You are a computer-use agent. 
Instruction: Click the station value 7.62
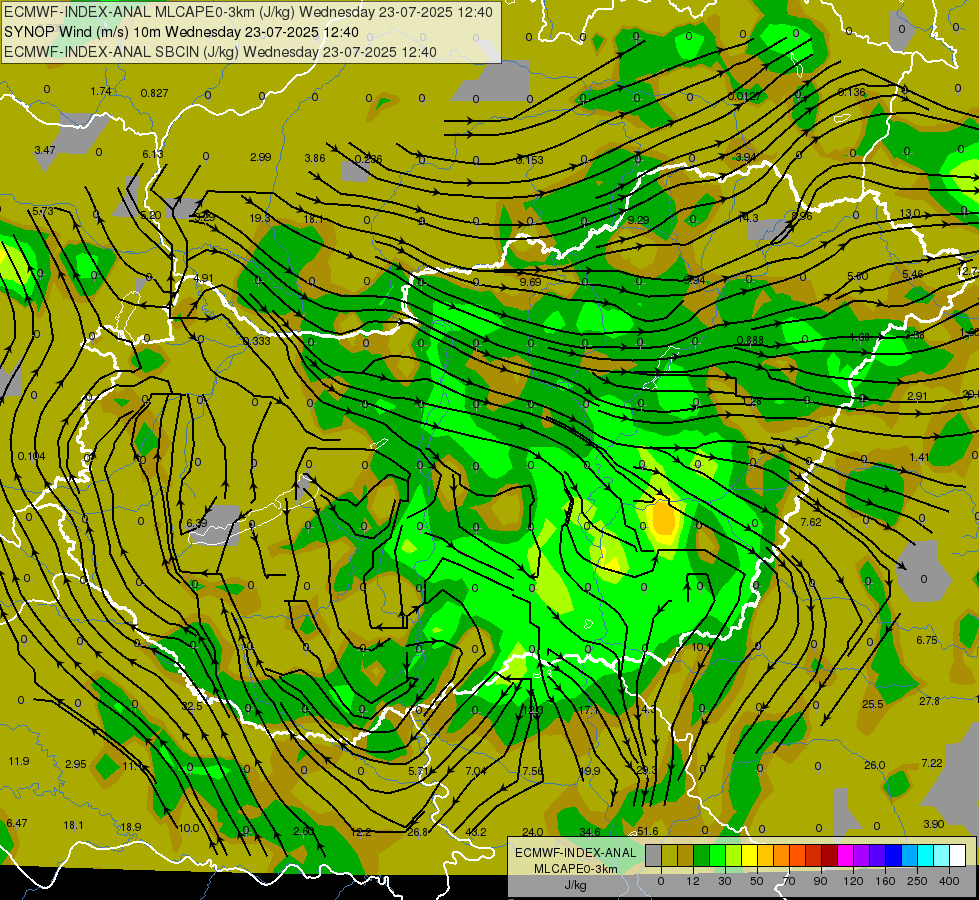[811, 522]
